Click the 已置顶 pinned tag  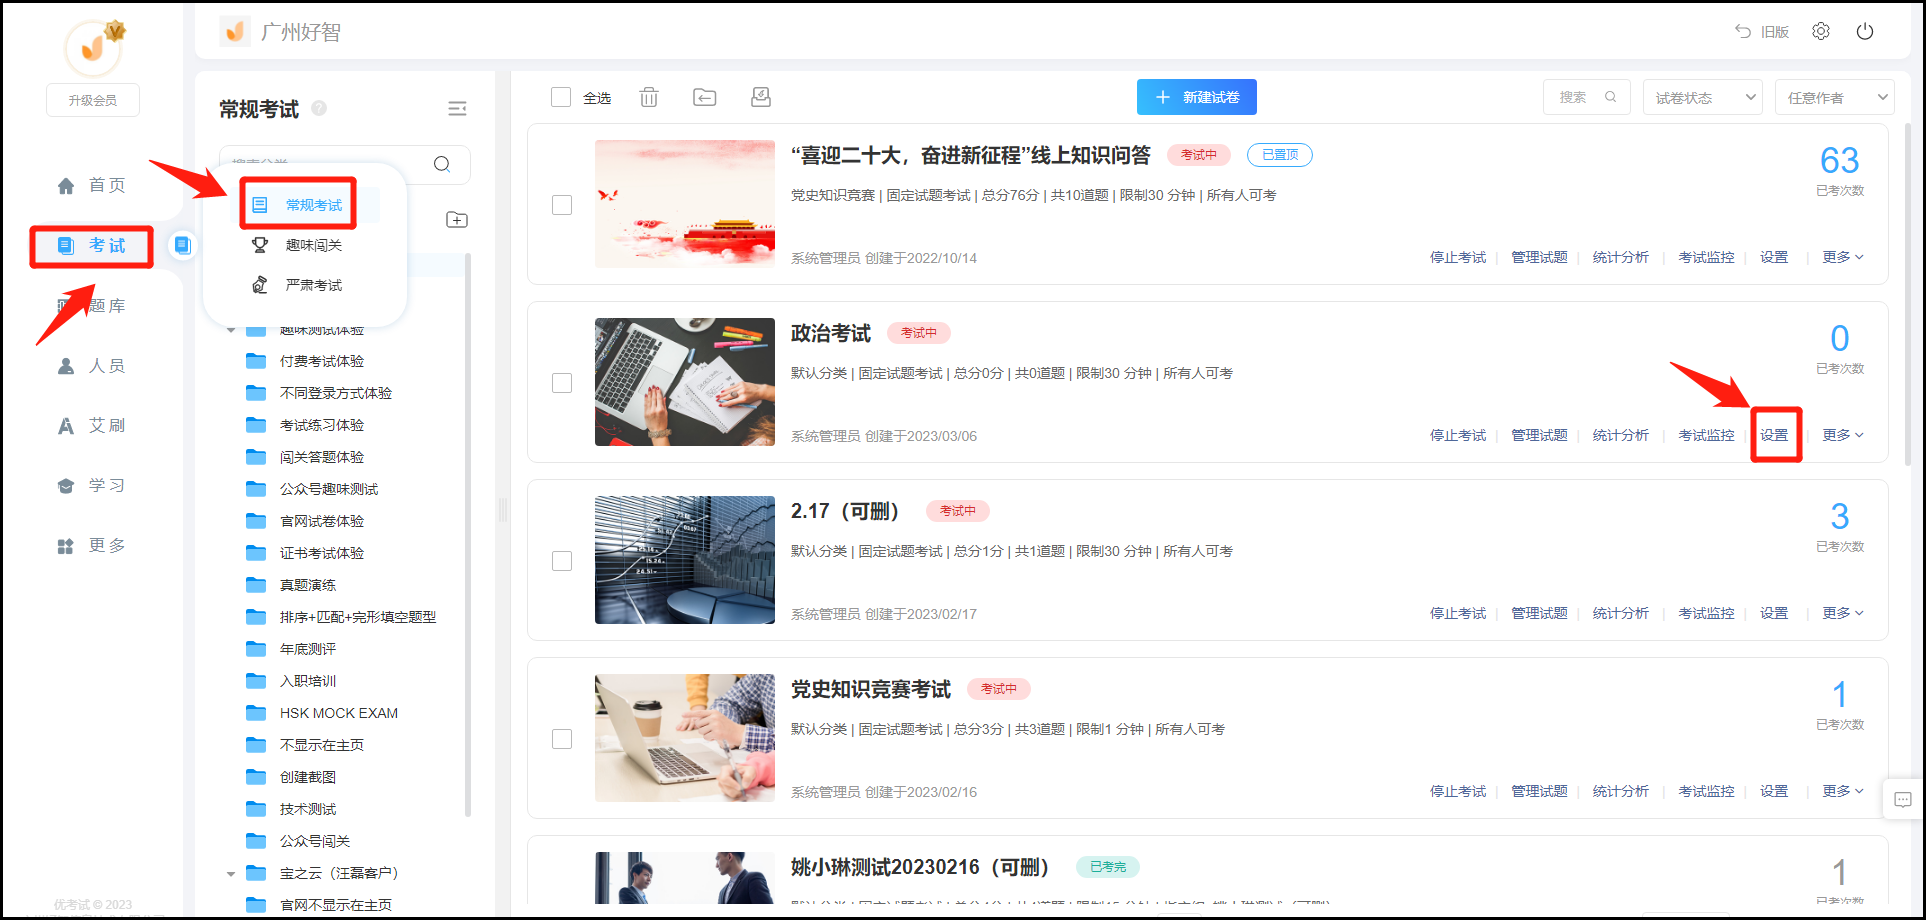1280,155
